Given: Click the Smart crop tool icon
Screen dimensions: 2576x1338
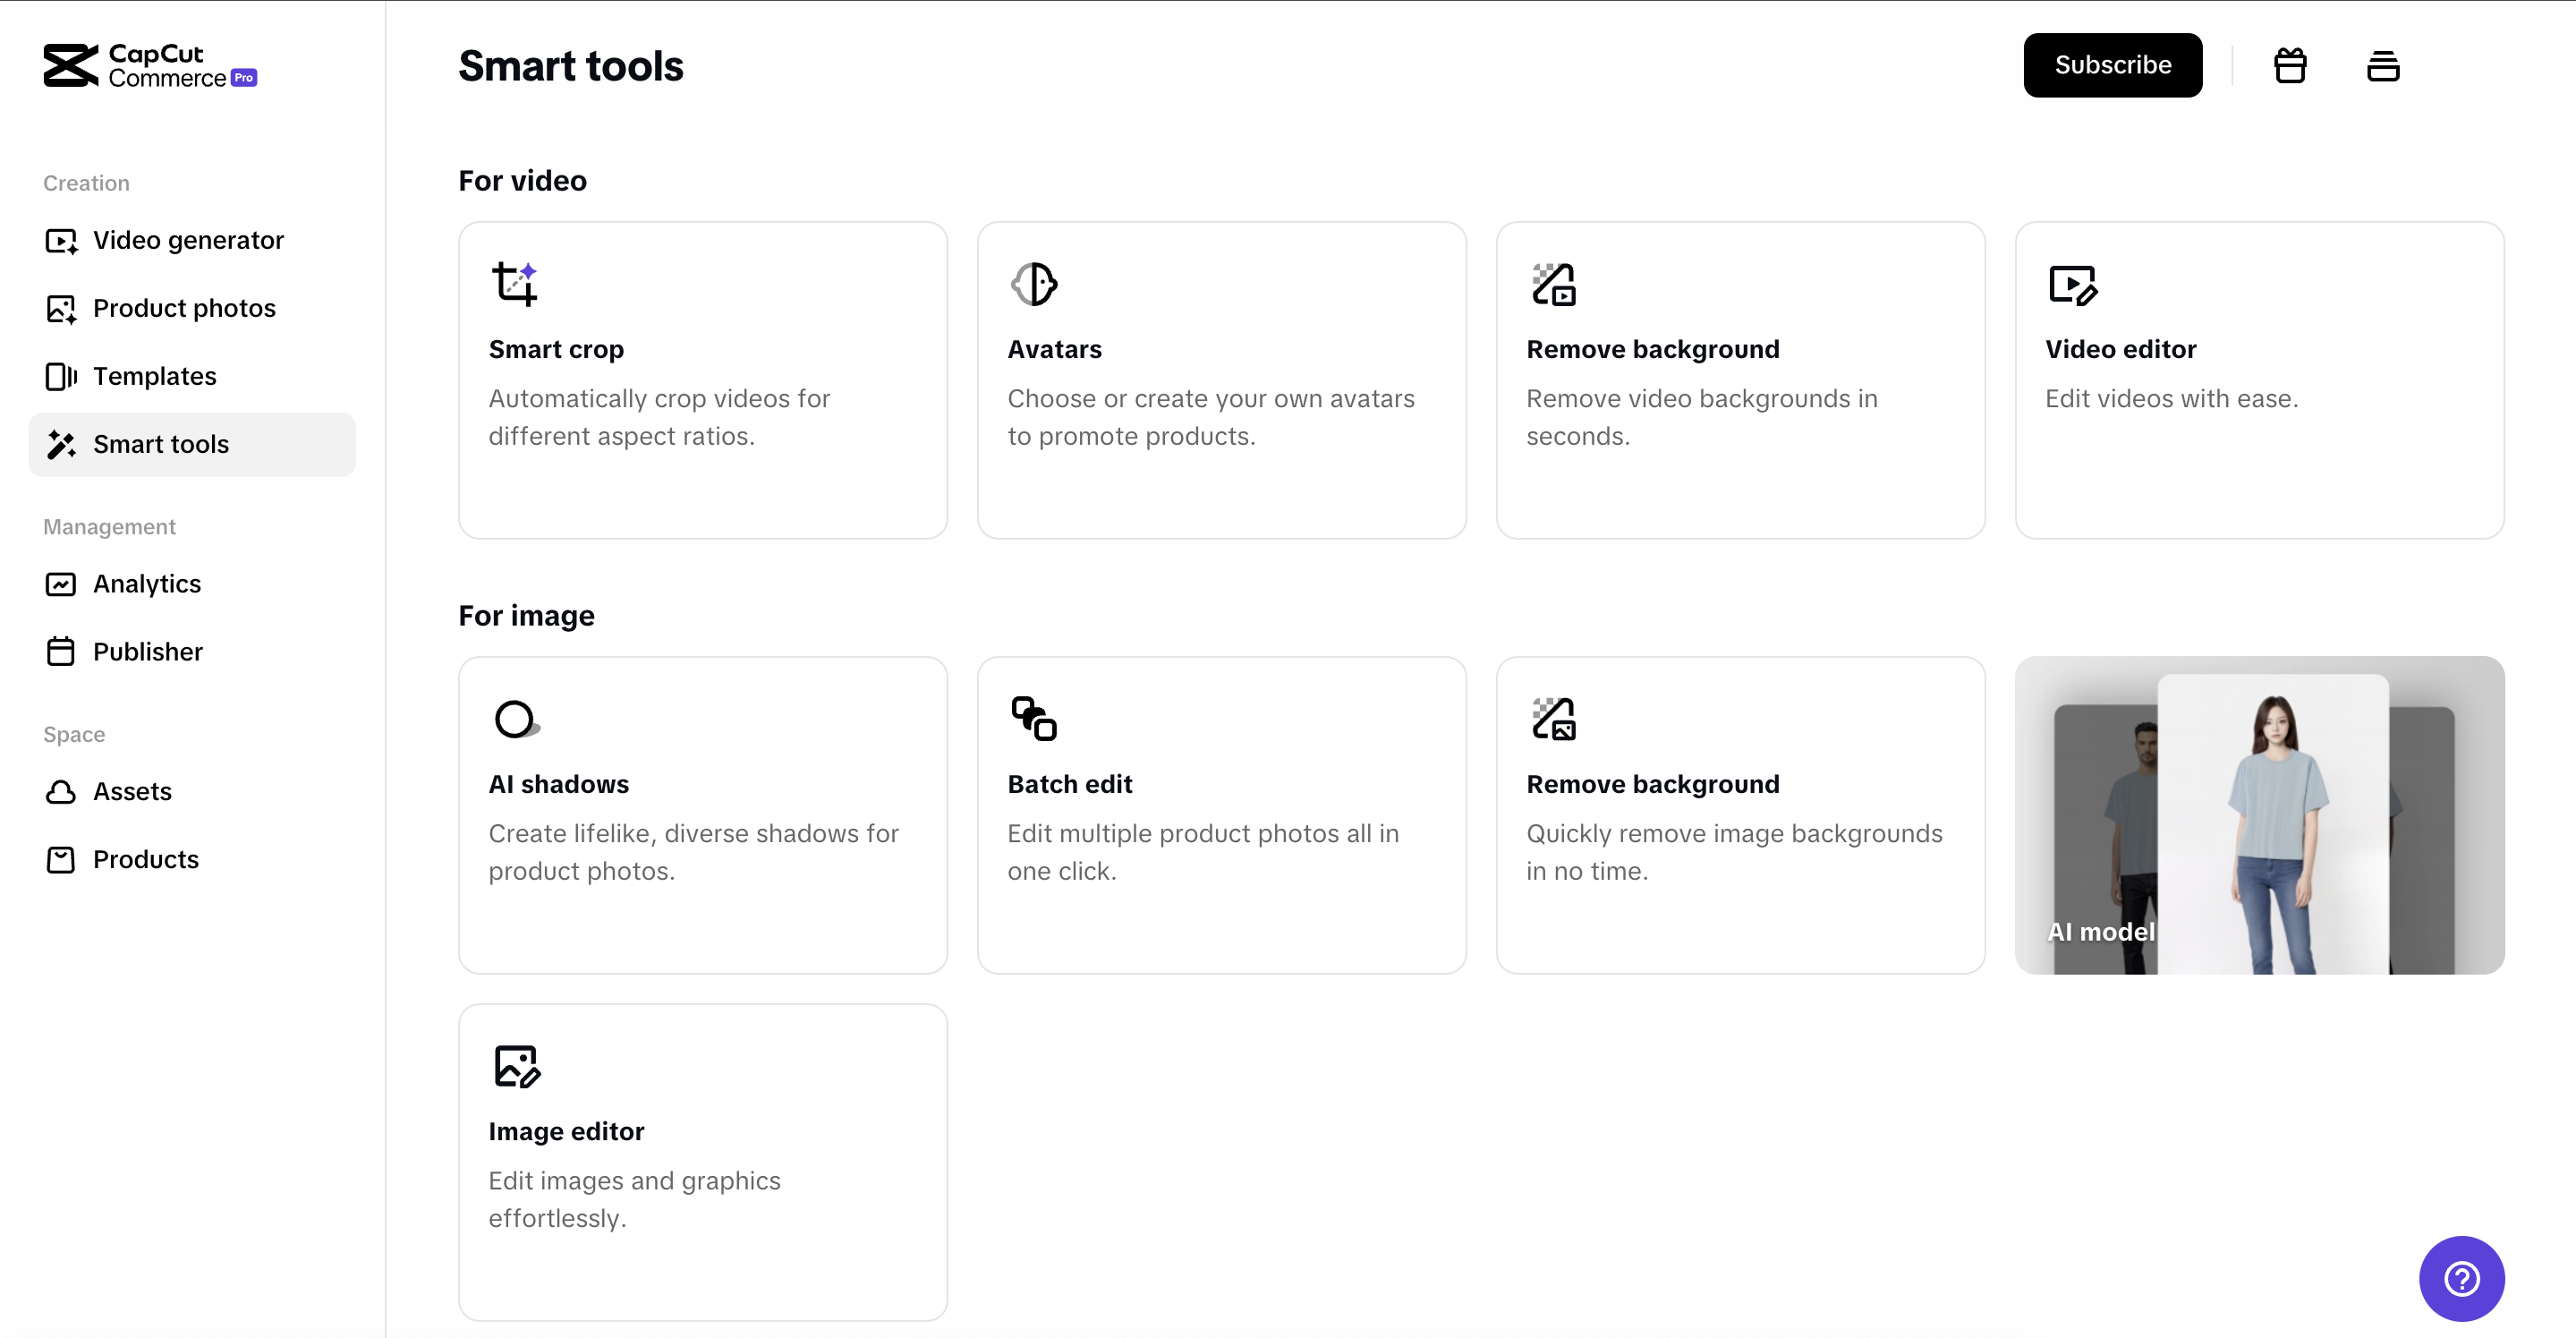Looking at the screenshot, I should (x=515, y=284).
